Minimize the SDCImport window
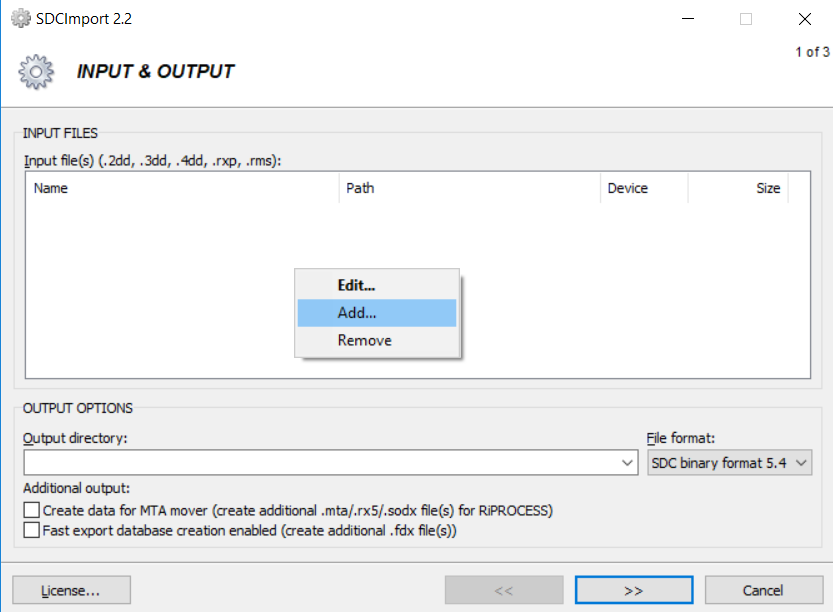This screenshot has width=833, height=612. [688, 19]
